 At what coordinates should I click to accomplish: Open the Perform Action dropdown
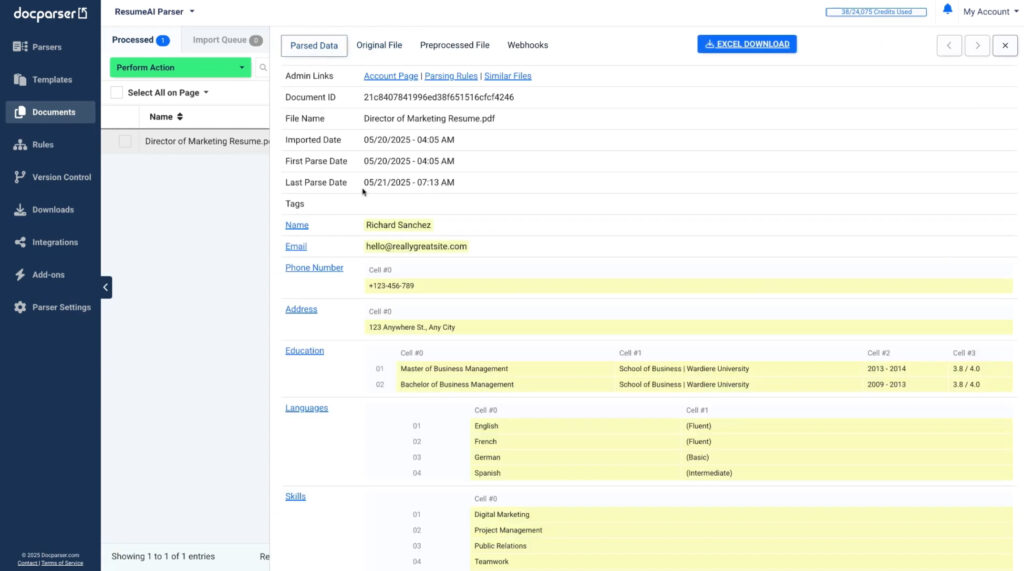click(180, 67)
